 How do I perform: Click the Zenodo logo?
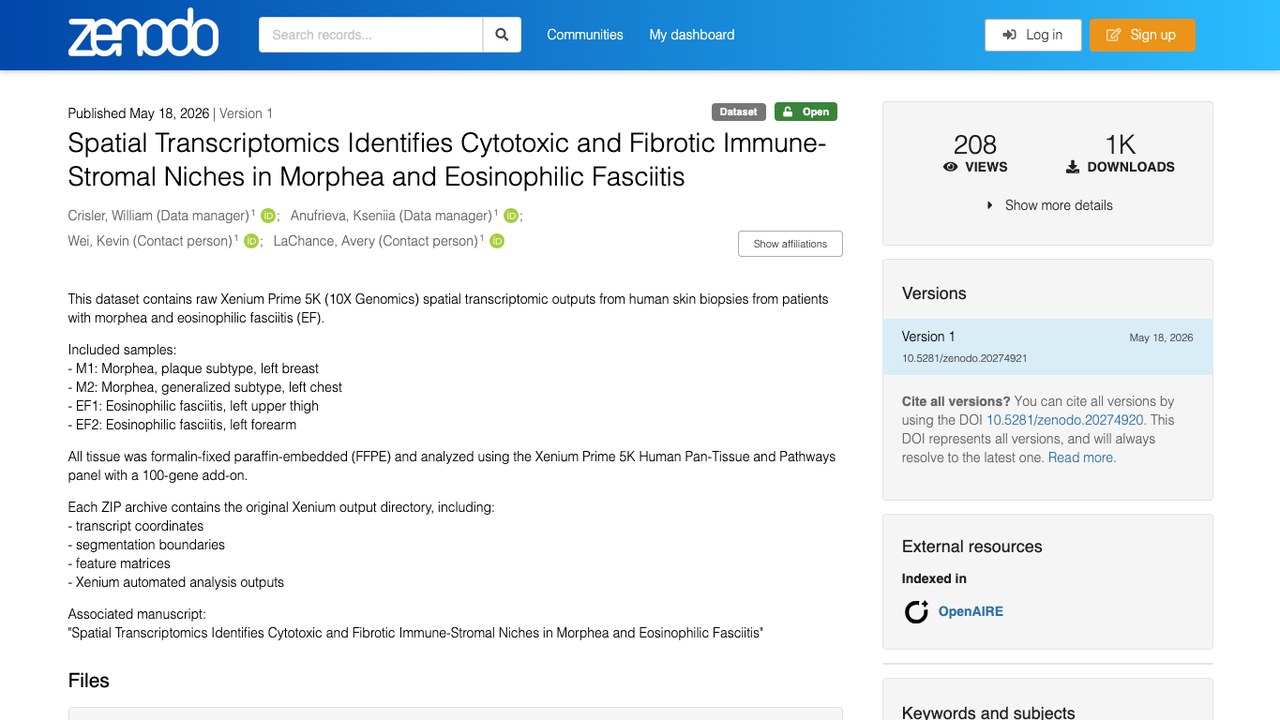point(143,34)
